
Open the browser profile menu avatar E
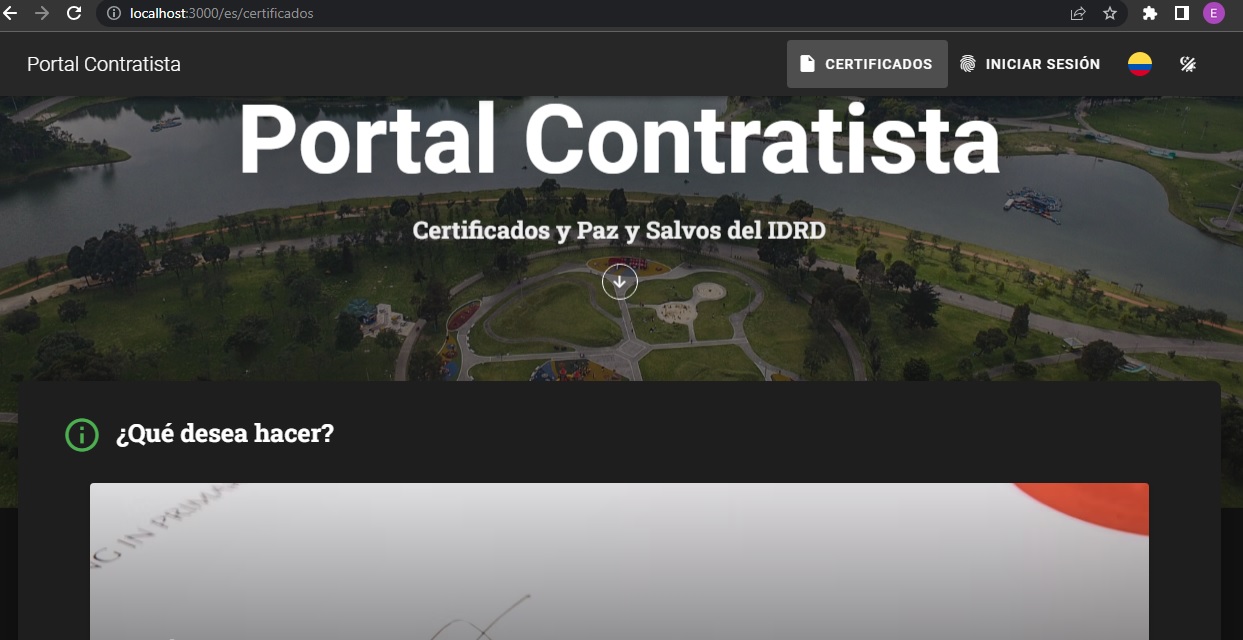(1213, 13)
